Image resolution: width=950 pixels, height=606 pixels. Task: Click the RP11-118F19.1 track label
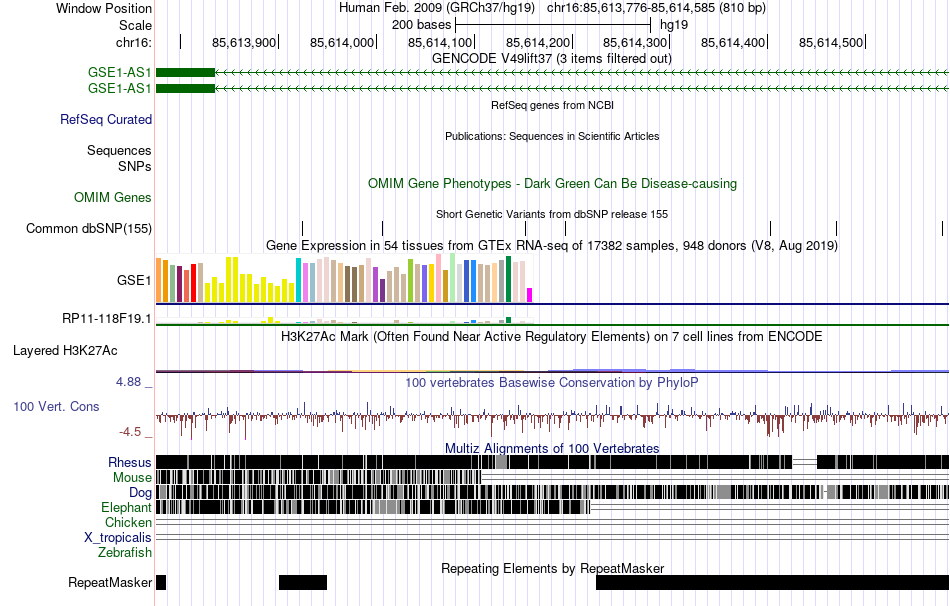point(107,318)
